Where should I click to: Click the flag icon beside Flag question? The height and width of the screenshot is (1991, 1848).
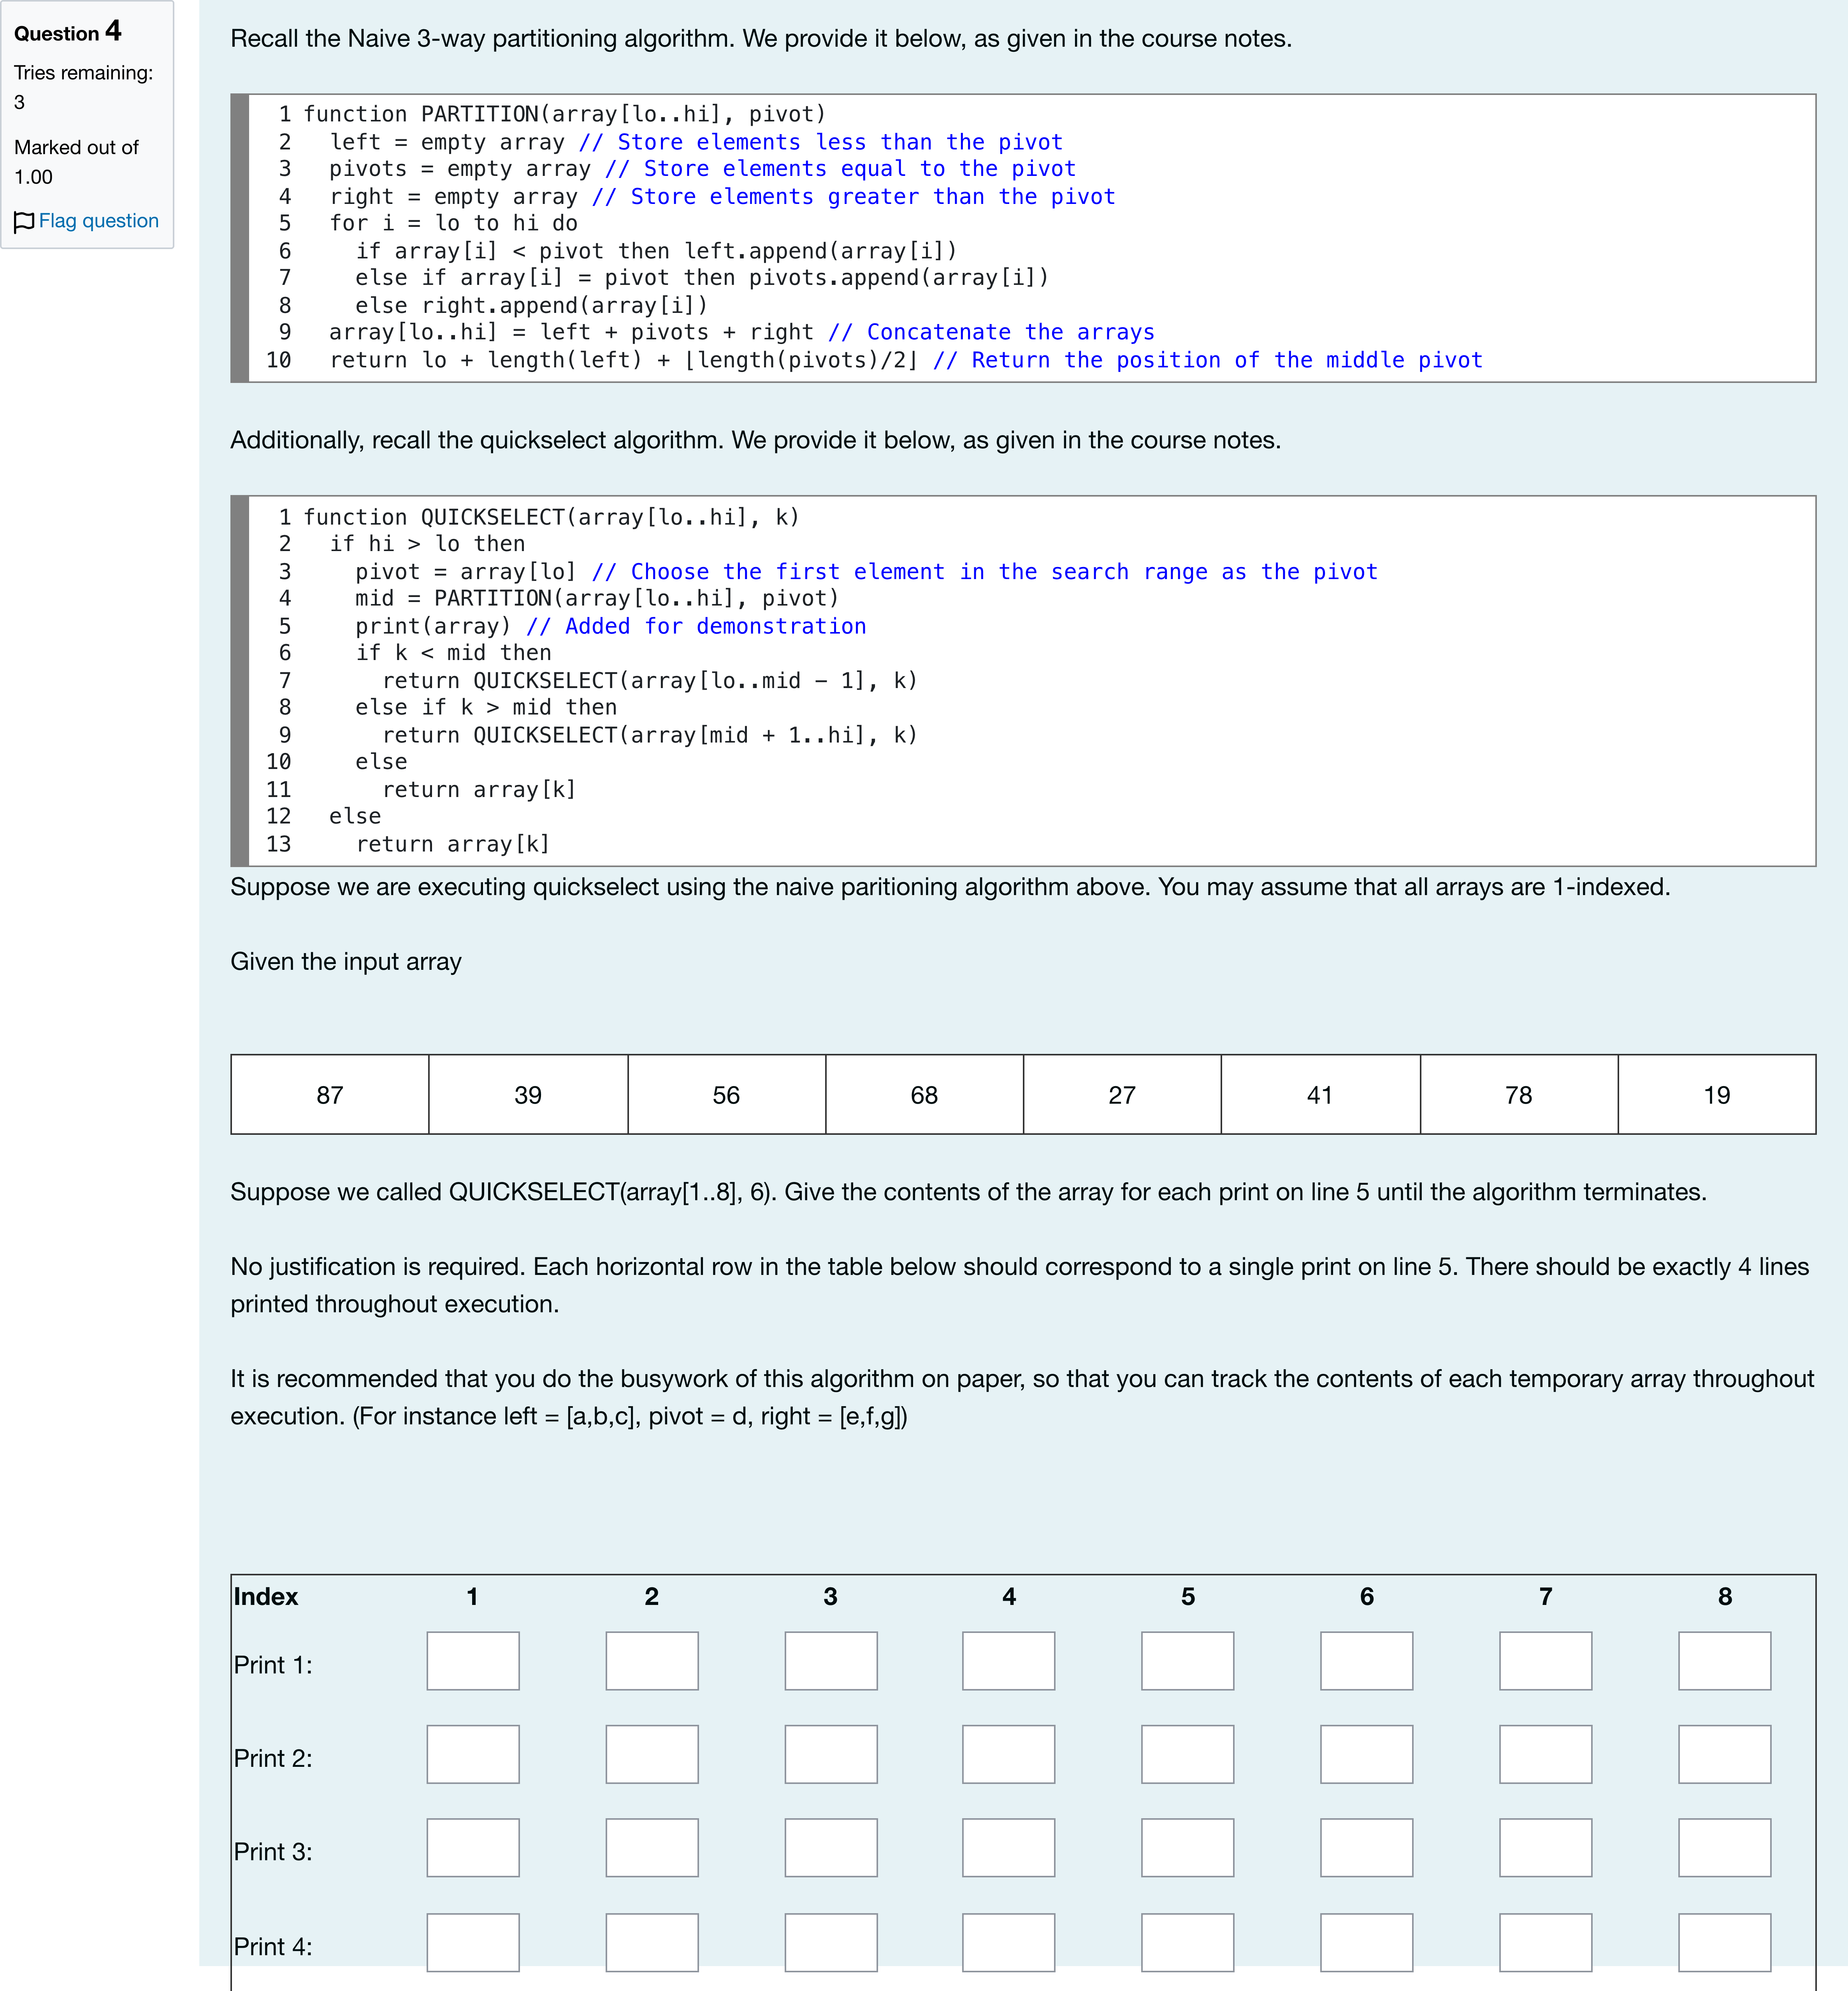tap(24, 222)
